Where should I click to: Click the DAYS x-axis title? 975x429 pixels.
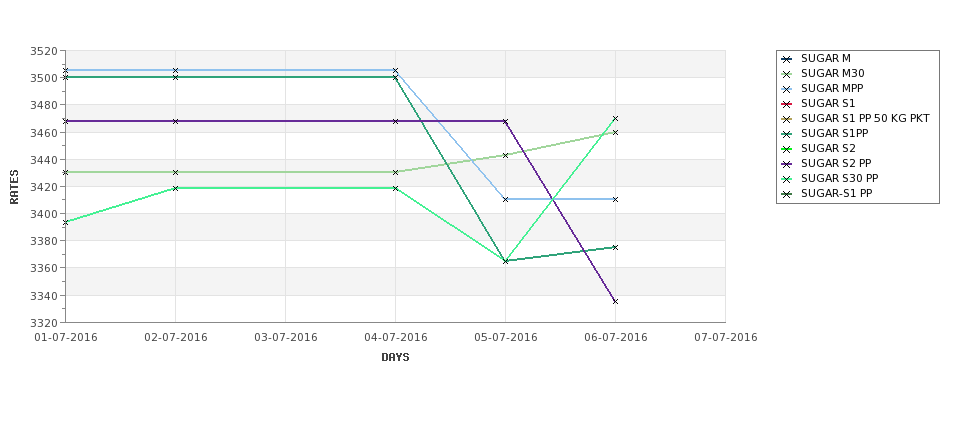[x=395, y=357]
